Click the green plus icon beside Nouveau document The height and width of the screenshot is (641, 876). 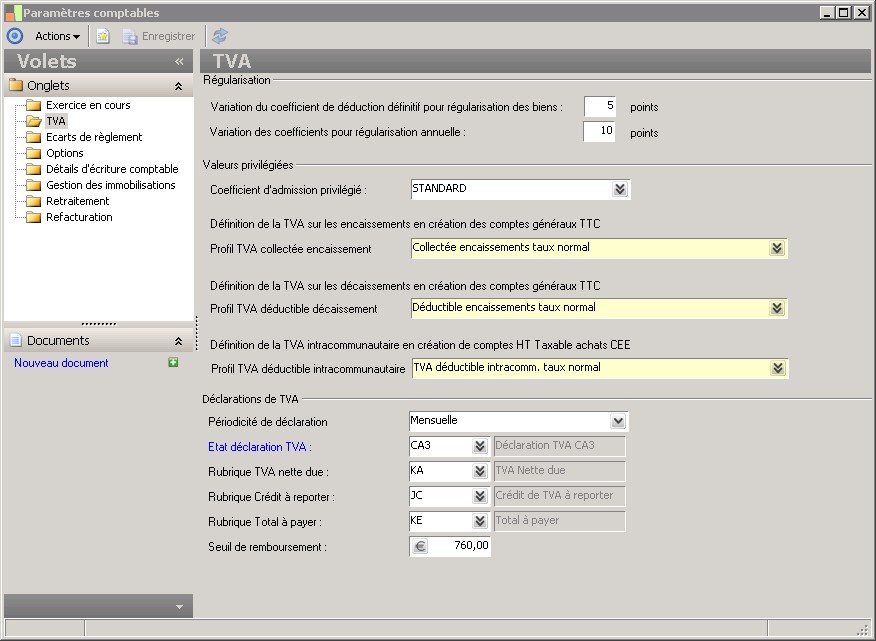coord(173,363)
